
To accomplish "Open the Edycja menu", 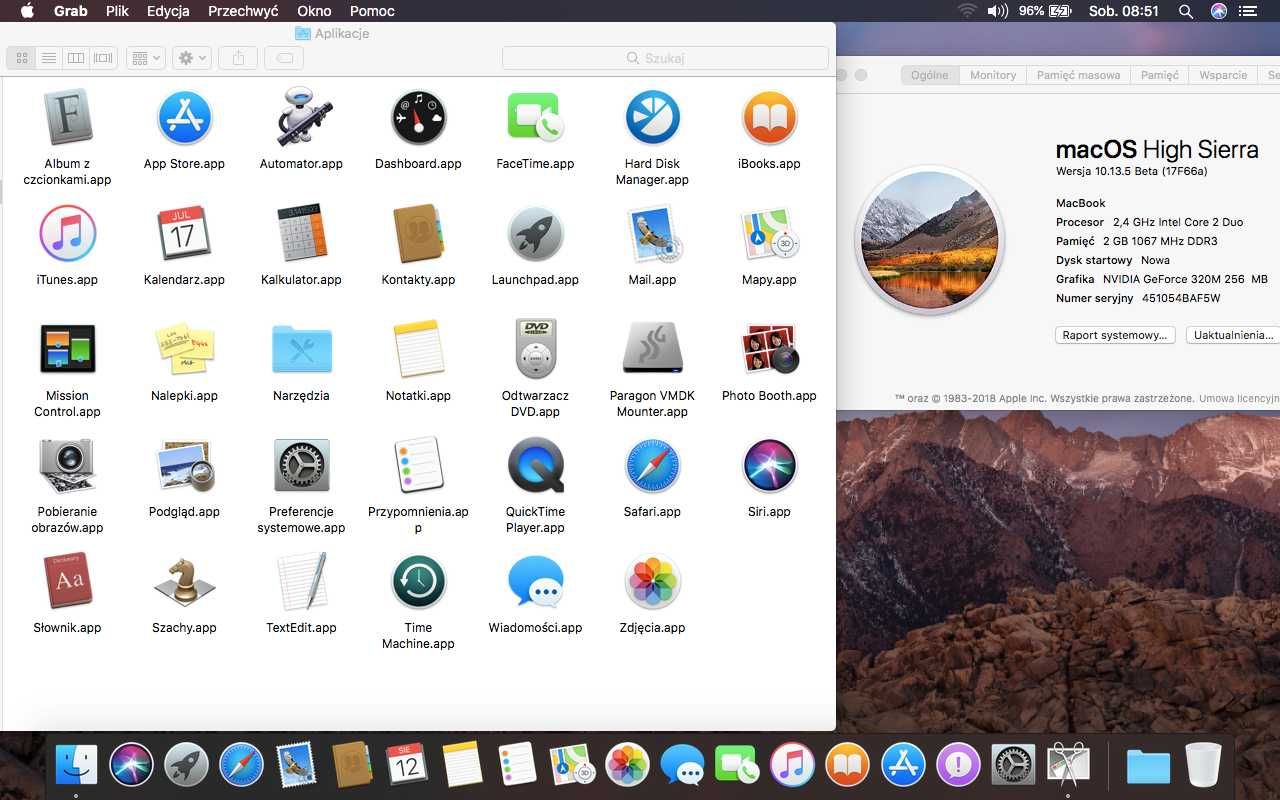I will [168, 11].
